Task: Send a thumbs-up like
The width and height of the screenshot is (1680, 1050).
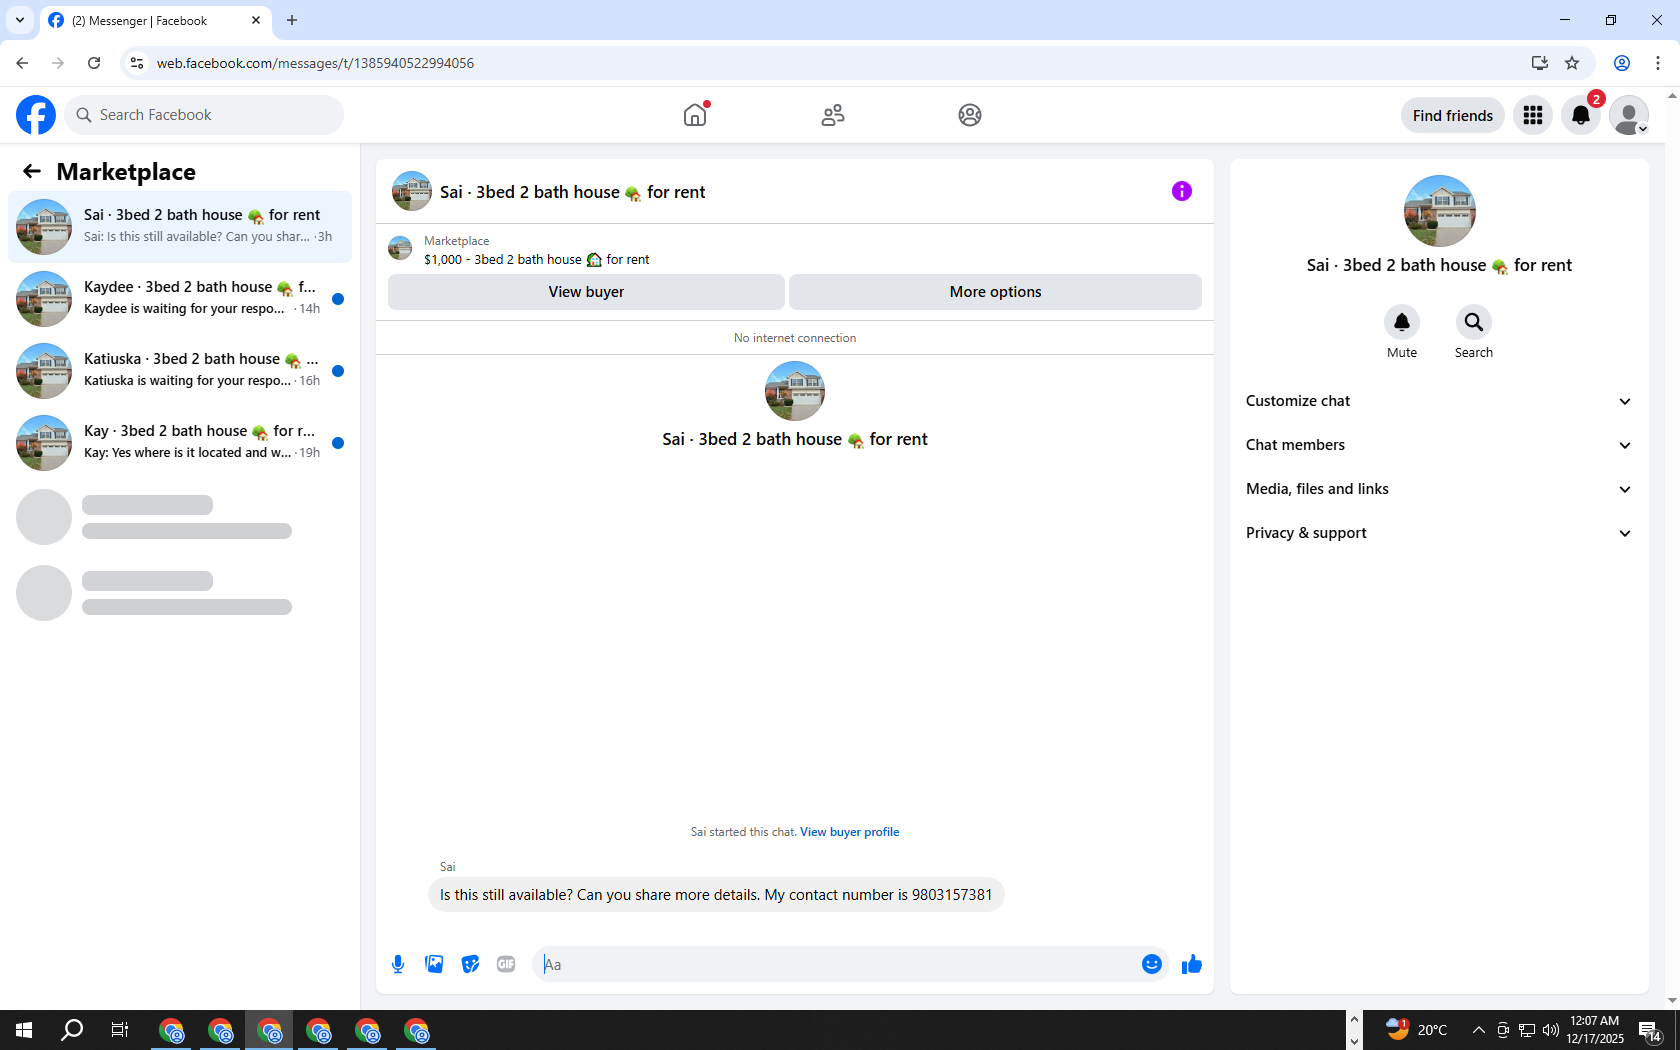Action: (x=1191, y=964)
